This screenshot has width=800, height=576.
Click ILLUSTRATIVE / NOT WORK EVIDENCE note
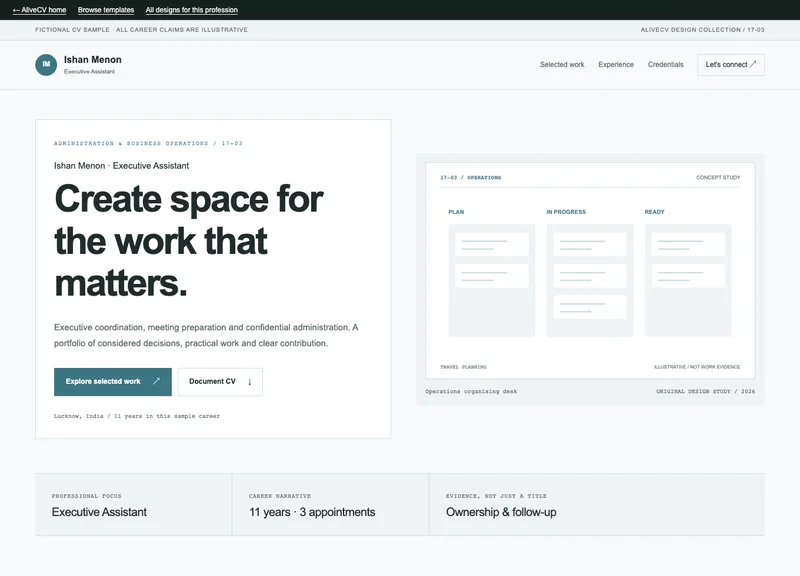[x=696, y=367]
